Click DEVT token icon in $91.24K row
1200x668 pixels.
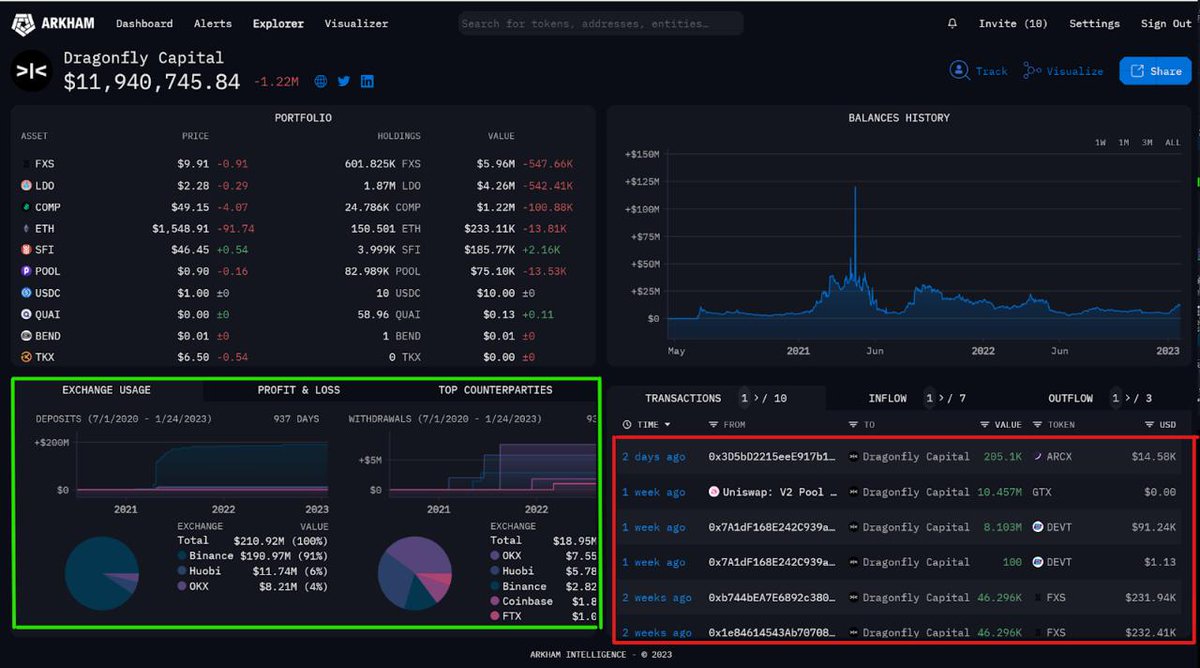click(x=1038, y=527)
